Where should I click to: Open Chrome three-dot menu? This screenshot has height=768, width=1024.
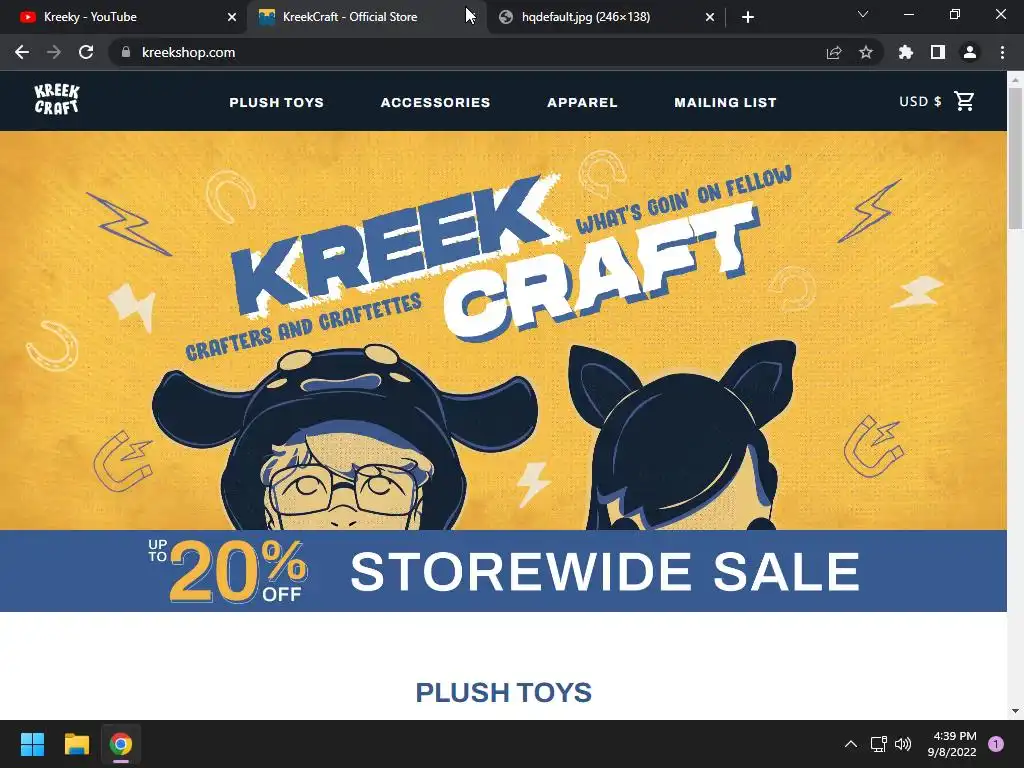[1002, 52]
